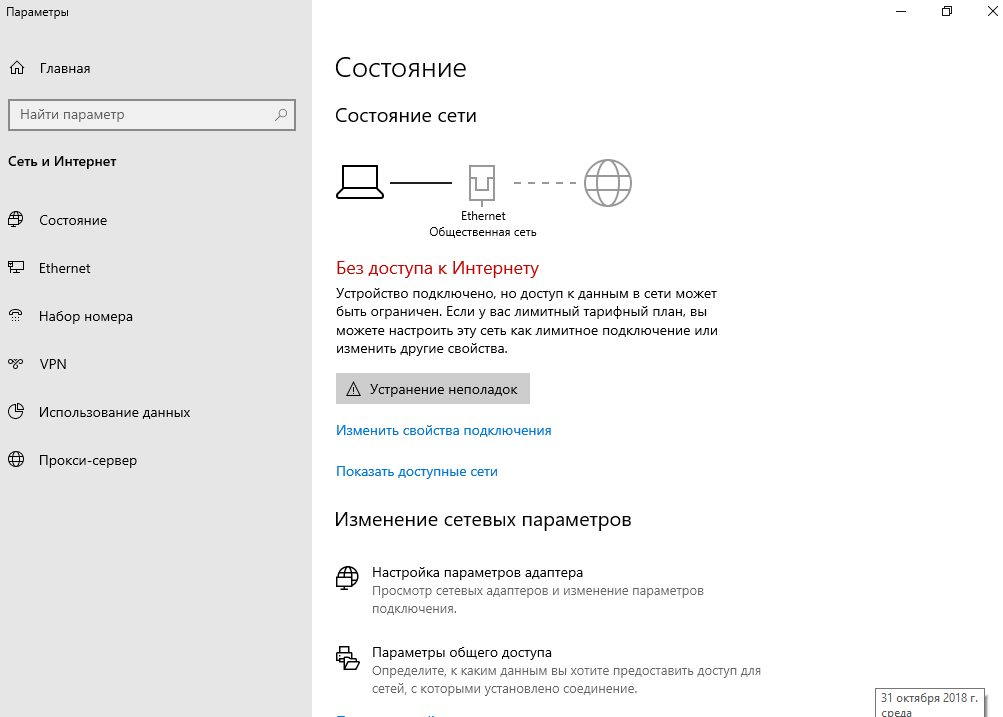Open Настройка параметров адаптера

pos(477,572)
